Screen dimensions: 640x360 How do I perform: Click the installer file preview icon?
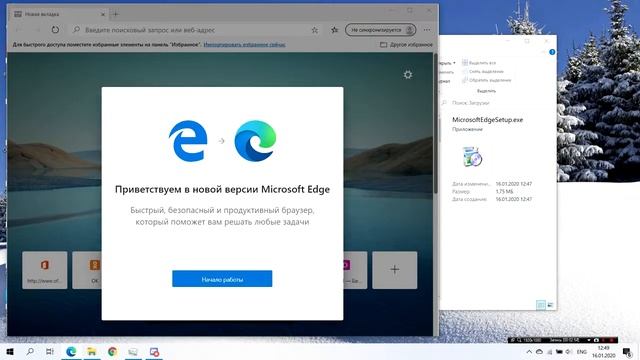click(472, 157)
